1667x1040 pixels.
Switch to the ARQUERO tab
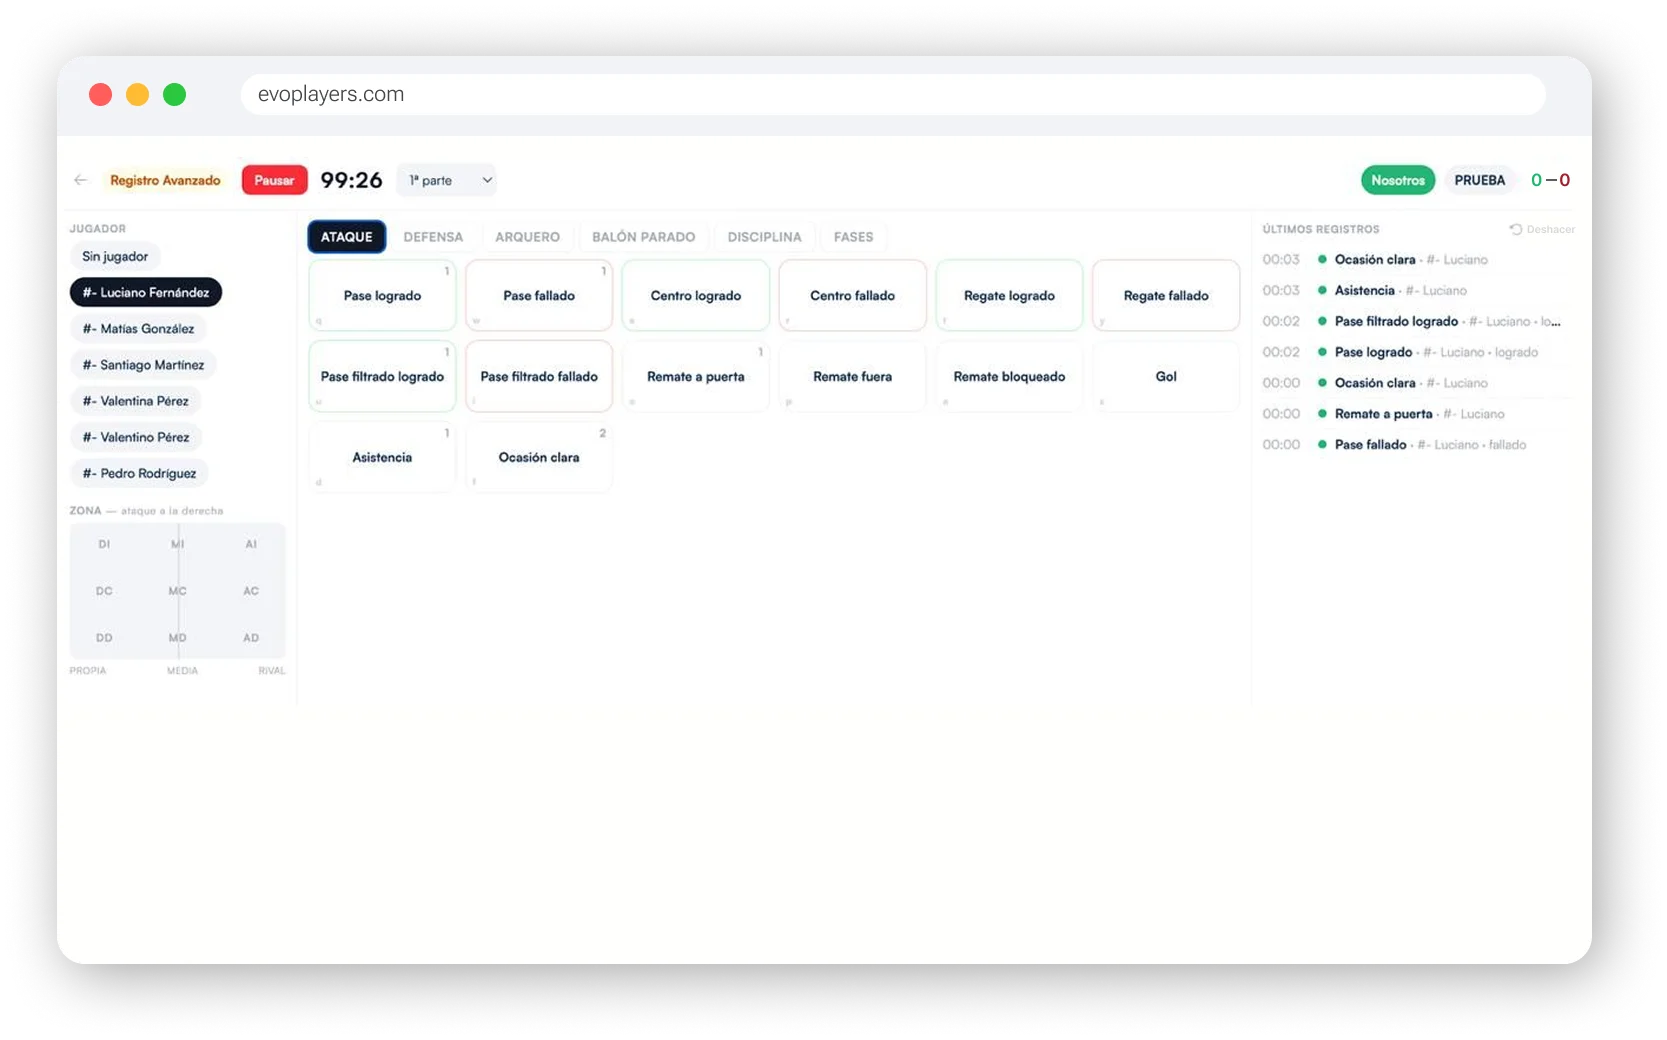(x=527, y=237)
